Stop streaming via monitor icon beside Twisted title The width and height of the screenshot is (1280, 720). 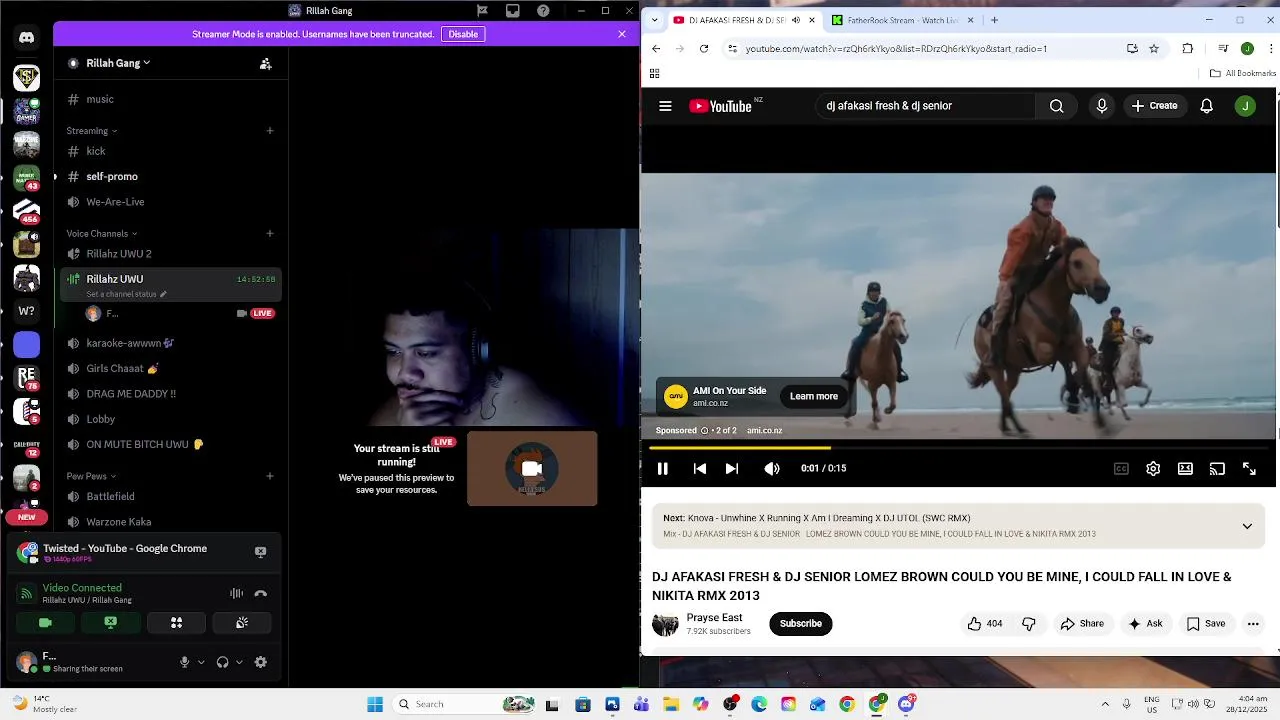tap(260, 552)
